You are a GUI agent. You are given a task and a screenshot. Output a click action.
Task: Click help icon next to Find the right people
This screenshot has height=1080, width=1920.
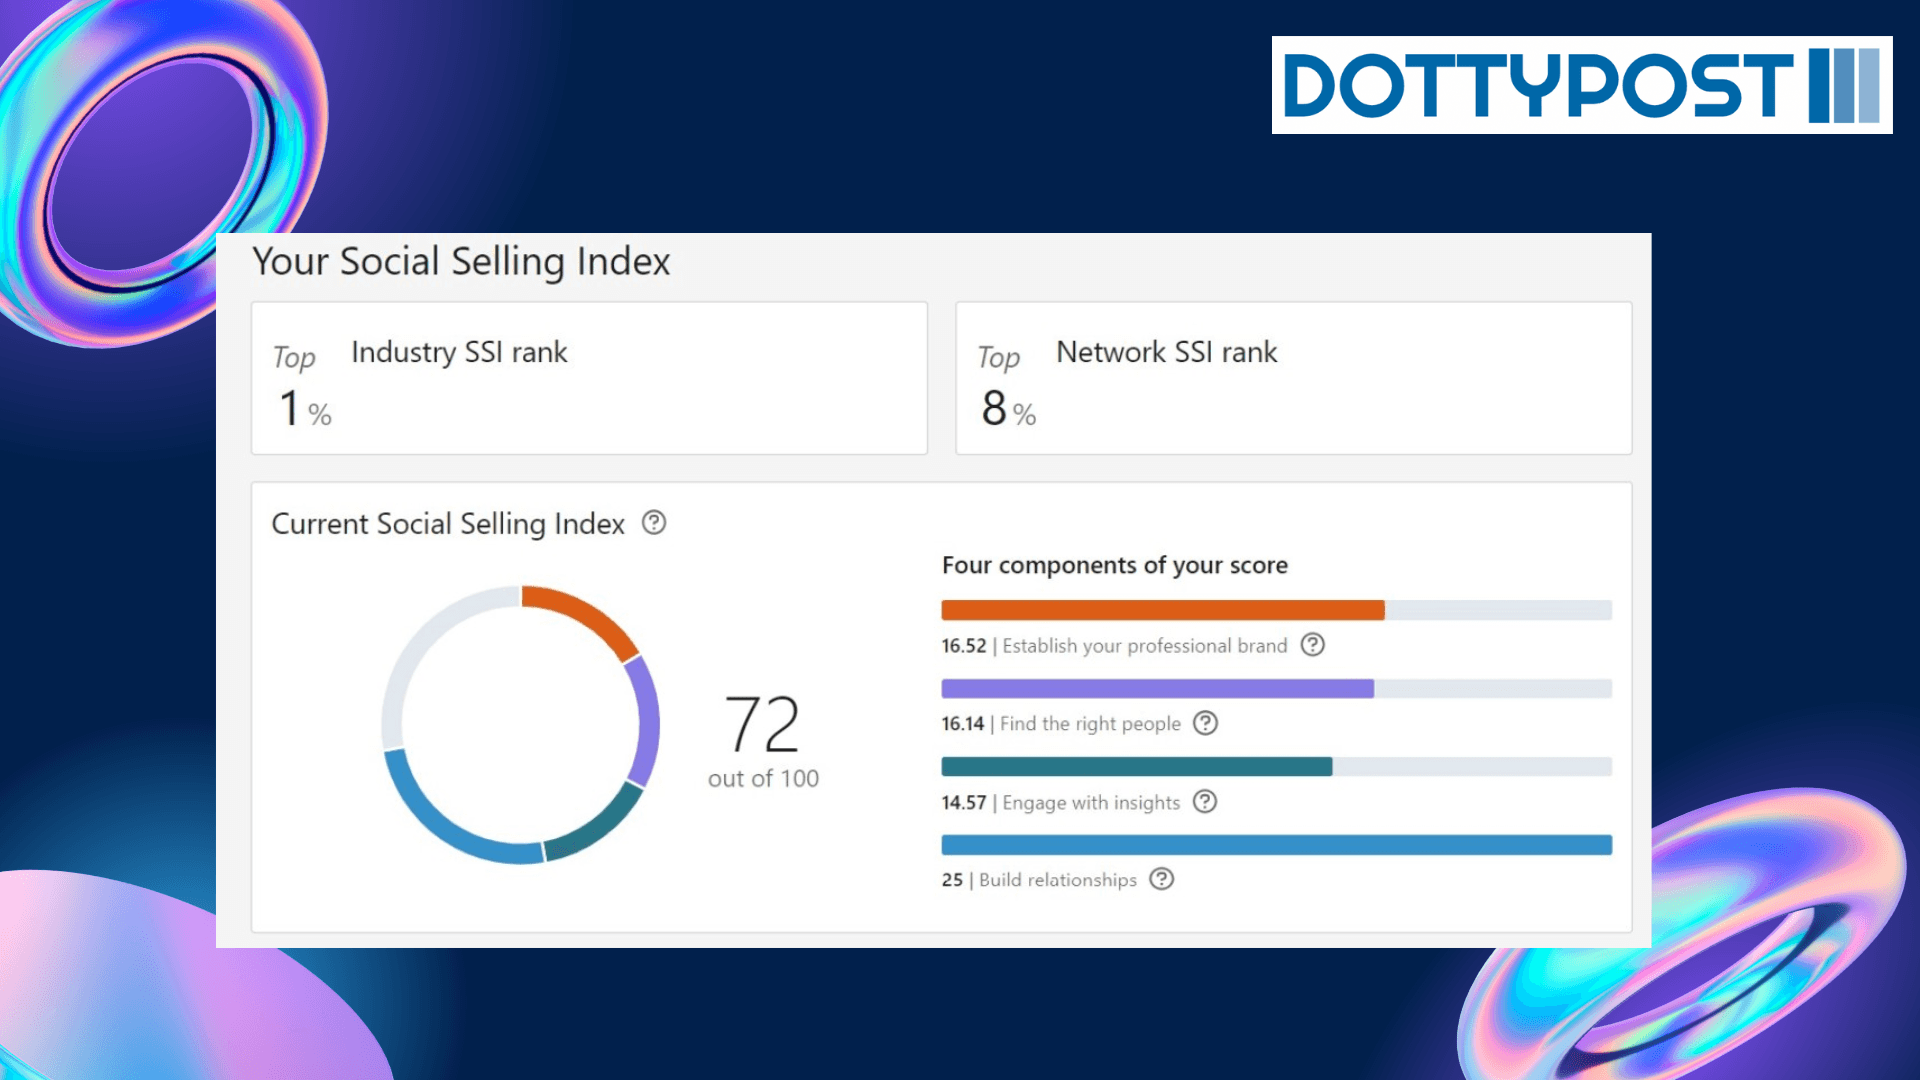point(1206,723)
